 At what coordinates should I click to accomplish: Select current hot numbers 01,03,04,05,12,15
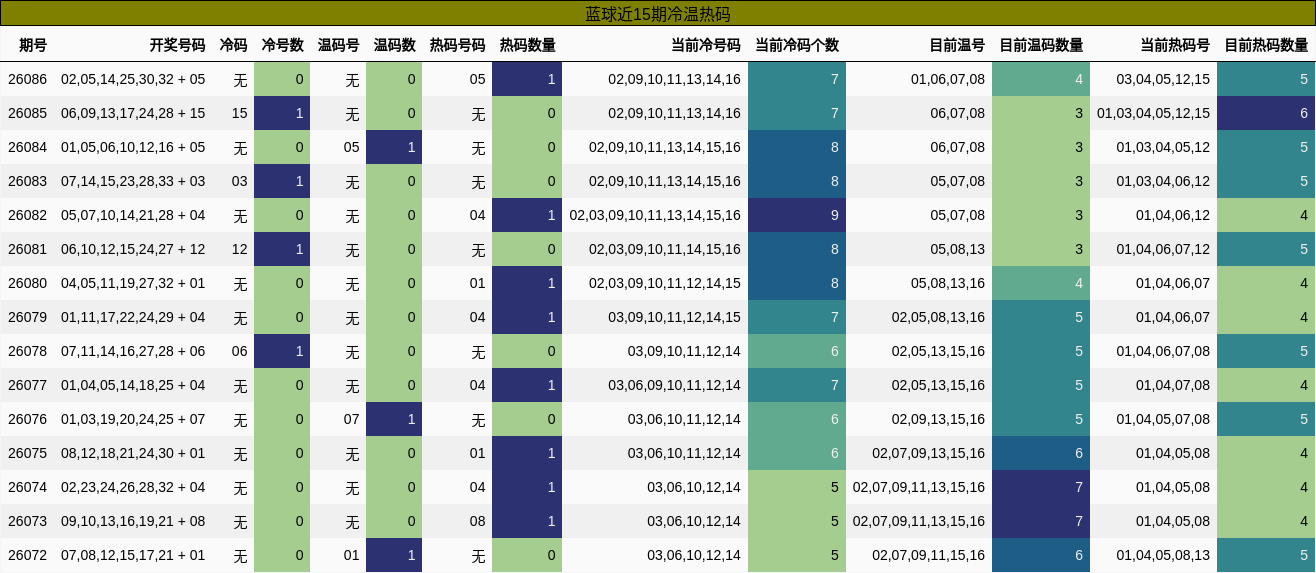click(x=1153, y=113)
